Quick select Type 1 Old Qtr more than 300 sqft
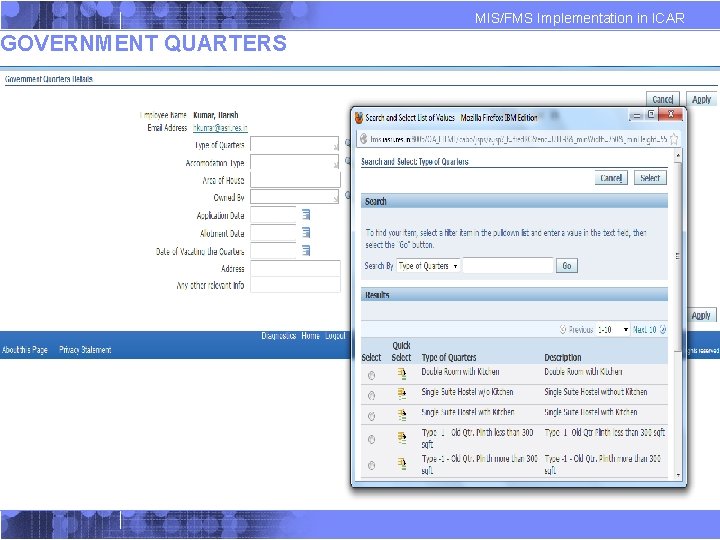 point(402,464)
